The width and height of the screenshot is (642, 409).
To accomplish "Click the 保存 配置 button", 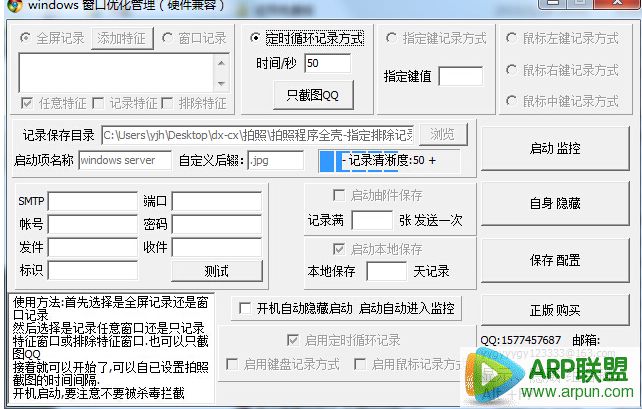I will (x=555, y=260).
